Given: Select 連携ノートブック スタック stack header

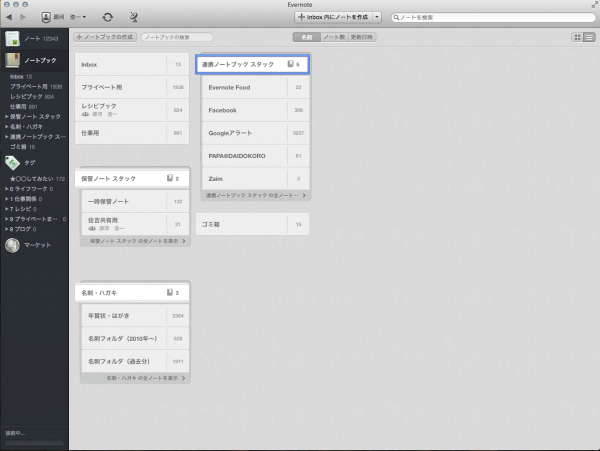Looking at the screenshot, I should tap(253, 64).
